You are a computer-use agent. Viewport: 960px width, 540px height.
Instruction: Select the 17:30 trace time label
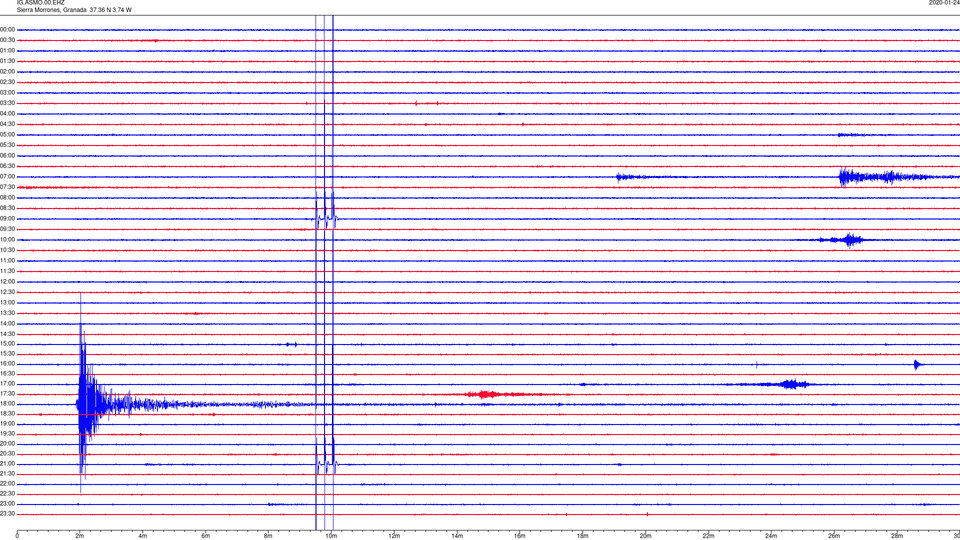pos(8,394)
